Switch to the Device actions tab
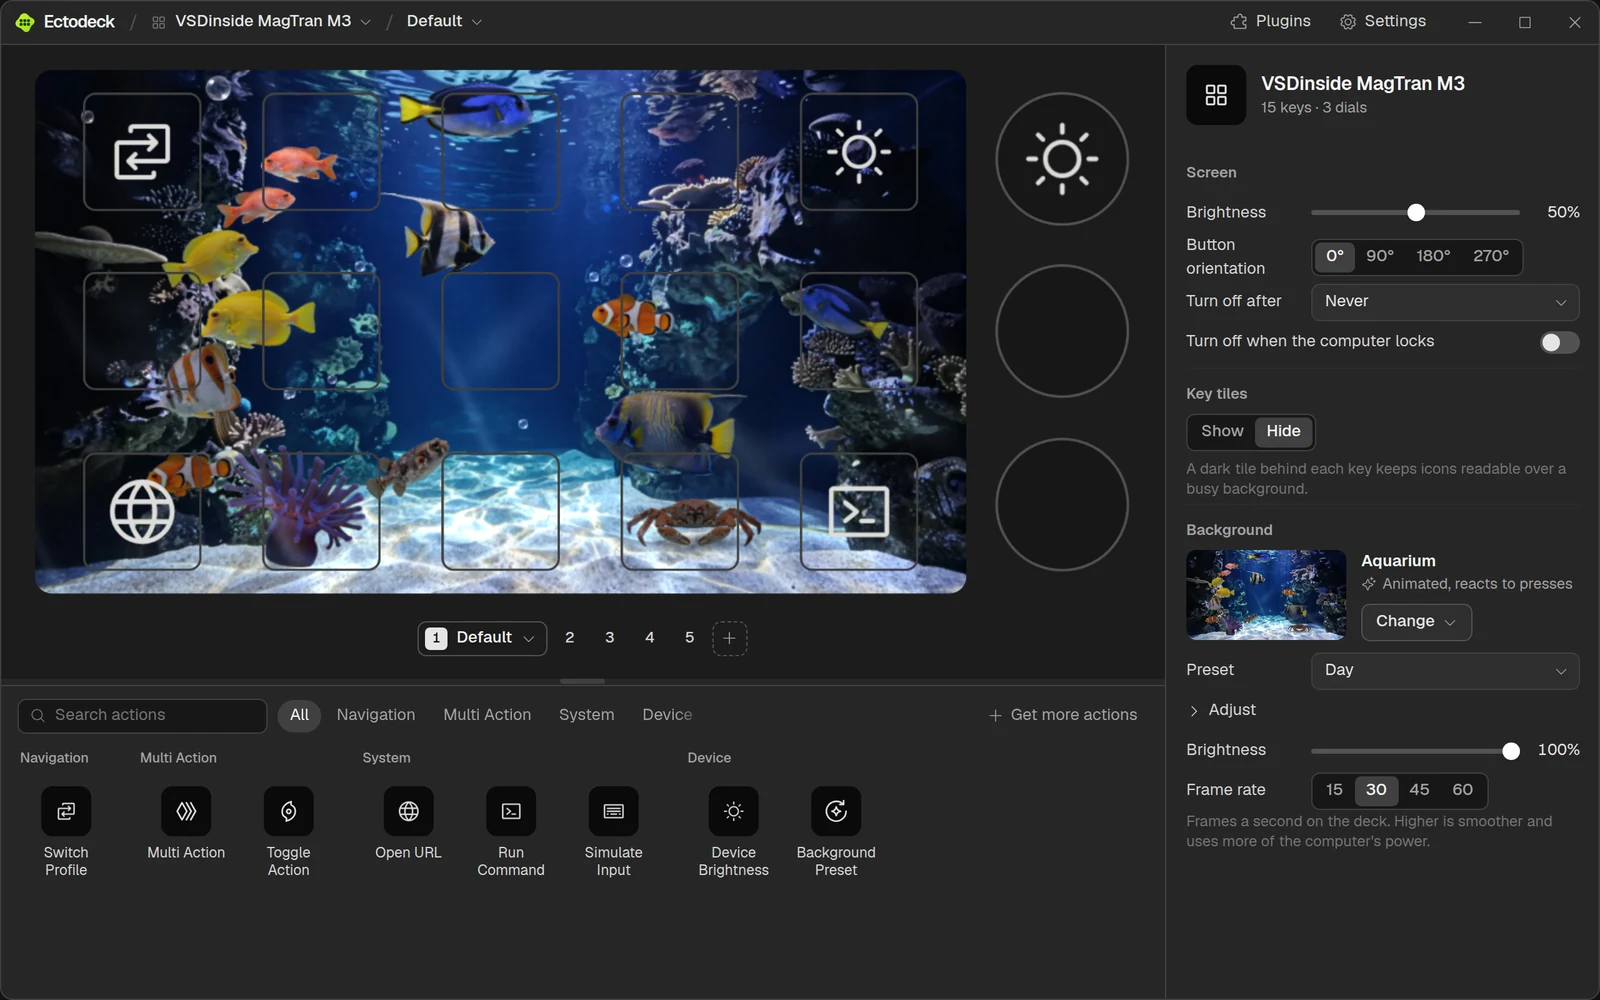 [667, 715]
